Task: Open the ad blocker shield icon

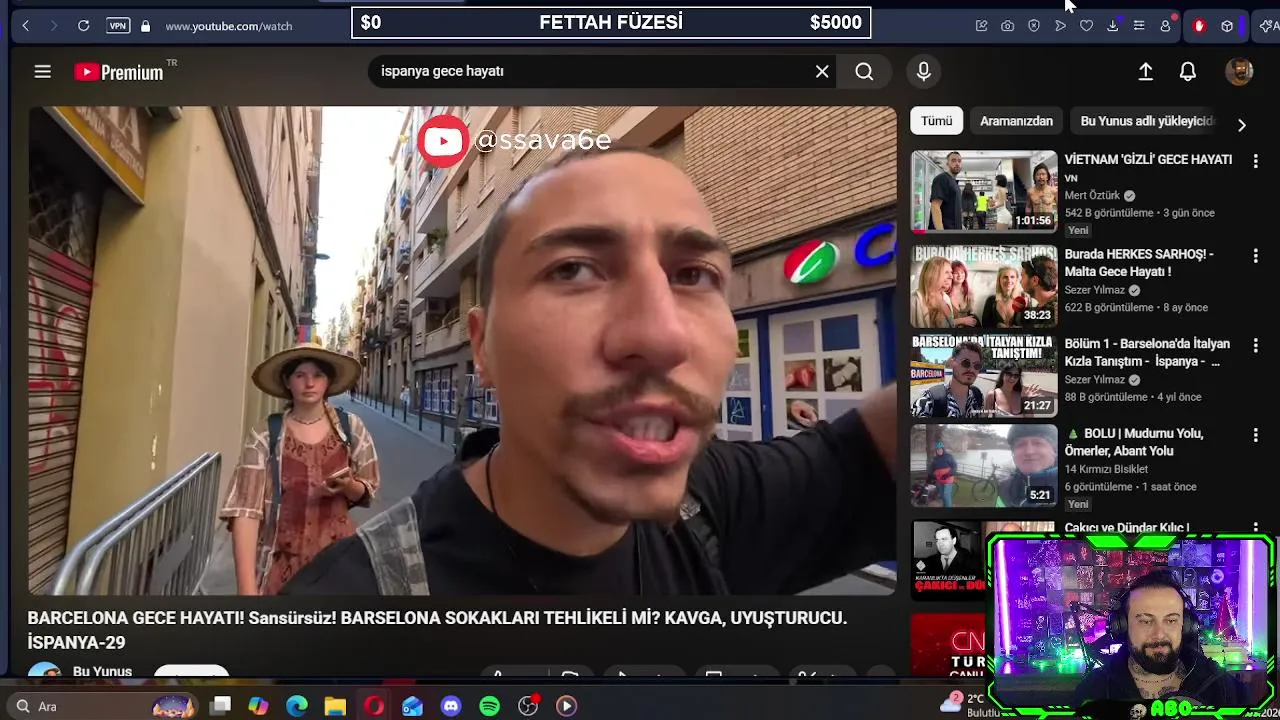Action: (x=1034, y=26)
